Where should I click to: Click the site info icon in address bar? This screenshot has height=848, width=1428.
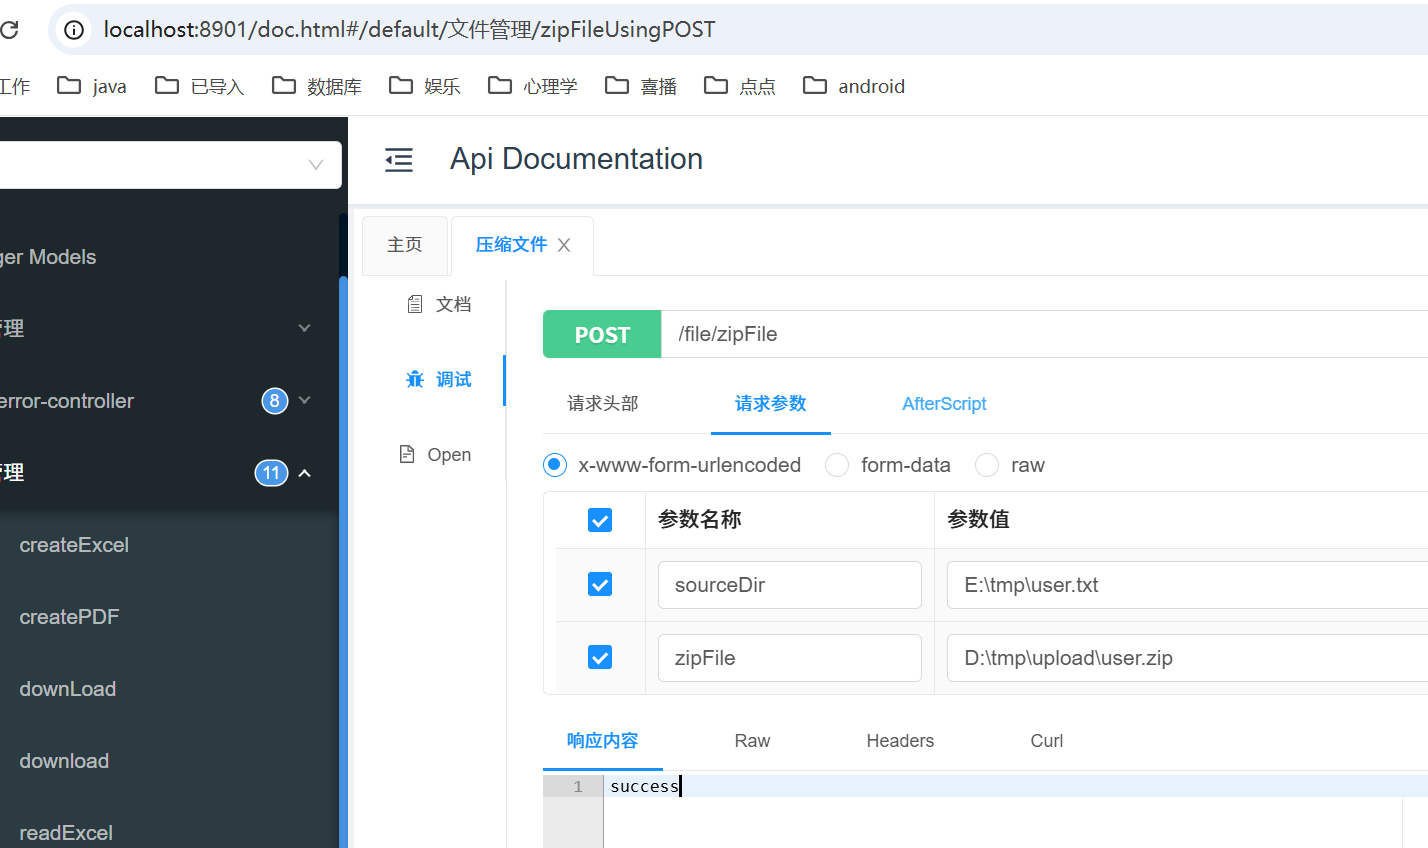pyautogui.click(x=73, y=29)
